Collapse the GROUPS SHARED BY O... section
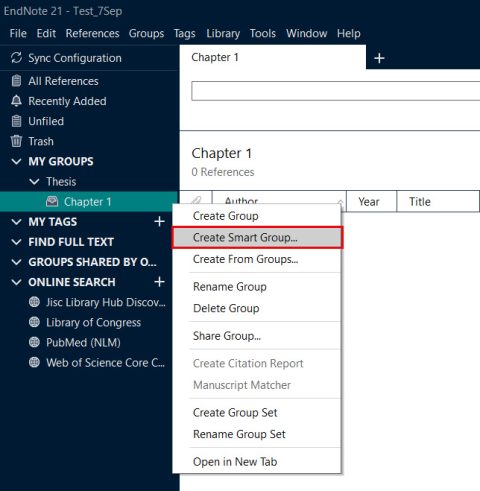The width and height of the screenshot is (480, 491). [x=16, y=262]
